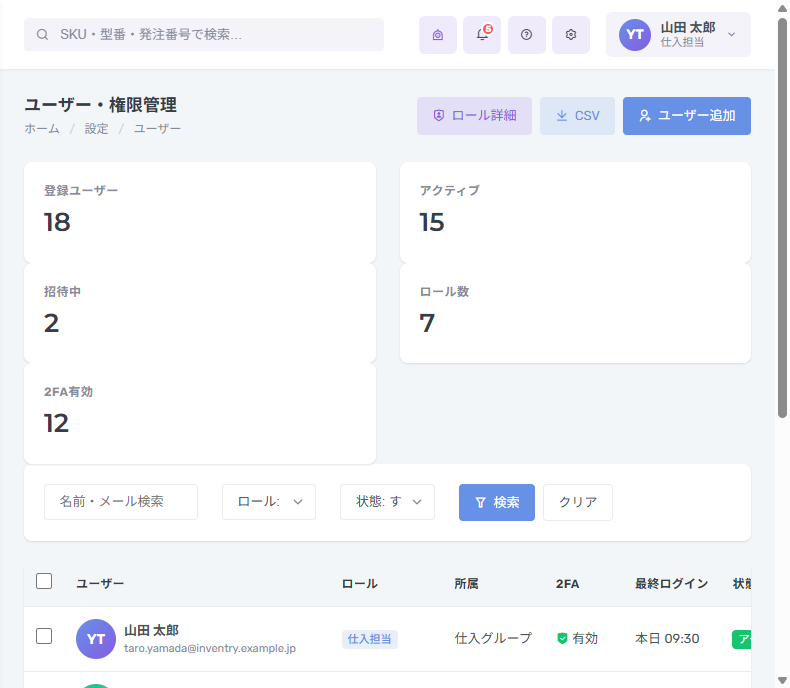This screenshot has height=688, width=790.
Task: Click the 登録ユーザー 18 stat card
Action: click(200, 213)
